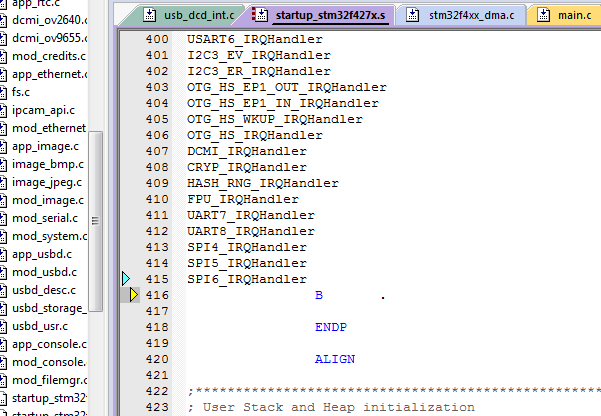Click the B branch instruction on line 416

pos(319,295)
